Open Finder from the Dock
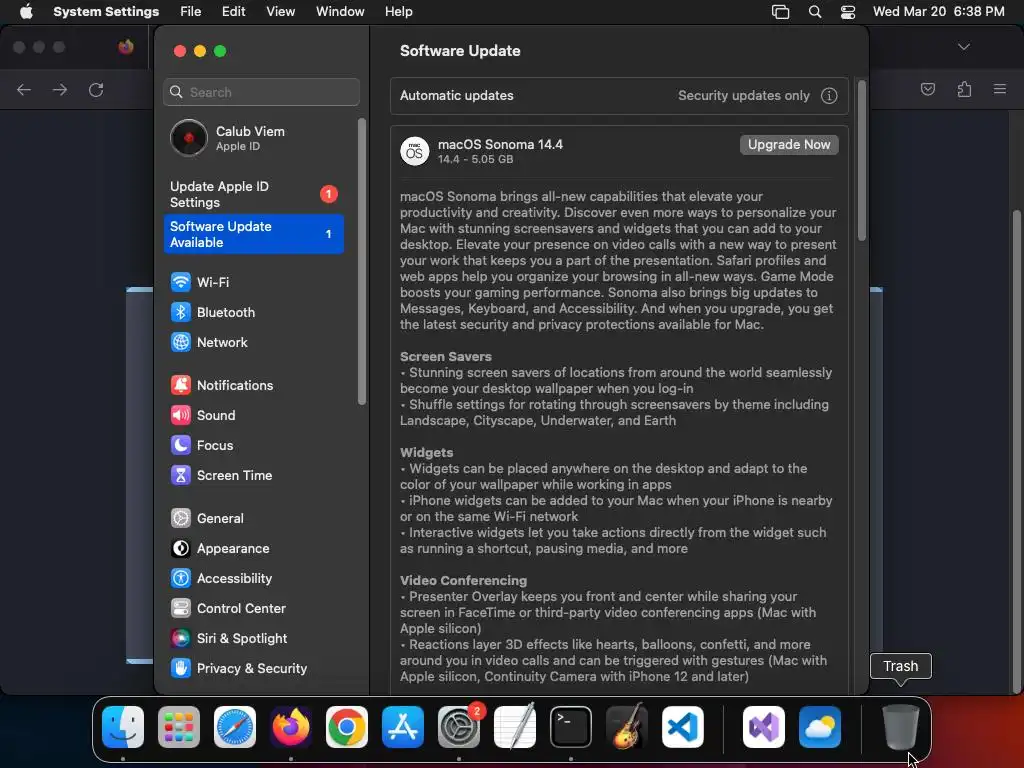The image size is (1024, 768). pos(123,727)
